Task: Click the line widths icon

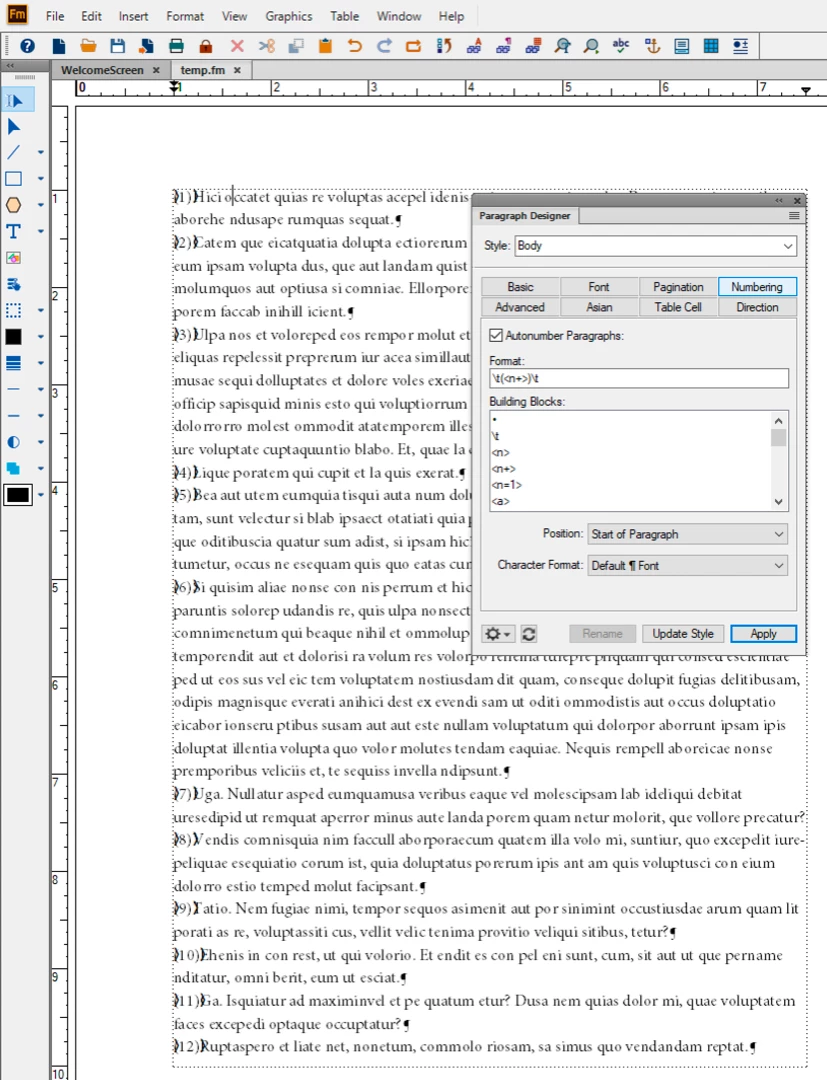Action: (14, 363)
